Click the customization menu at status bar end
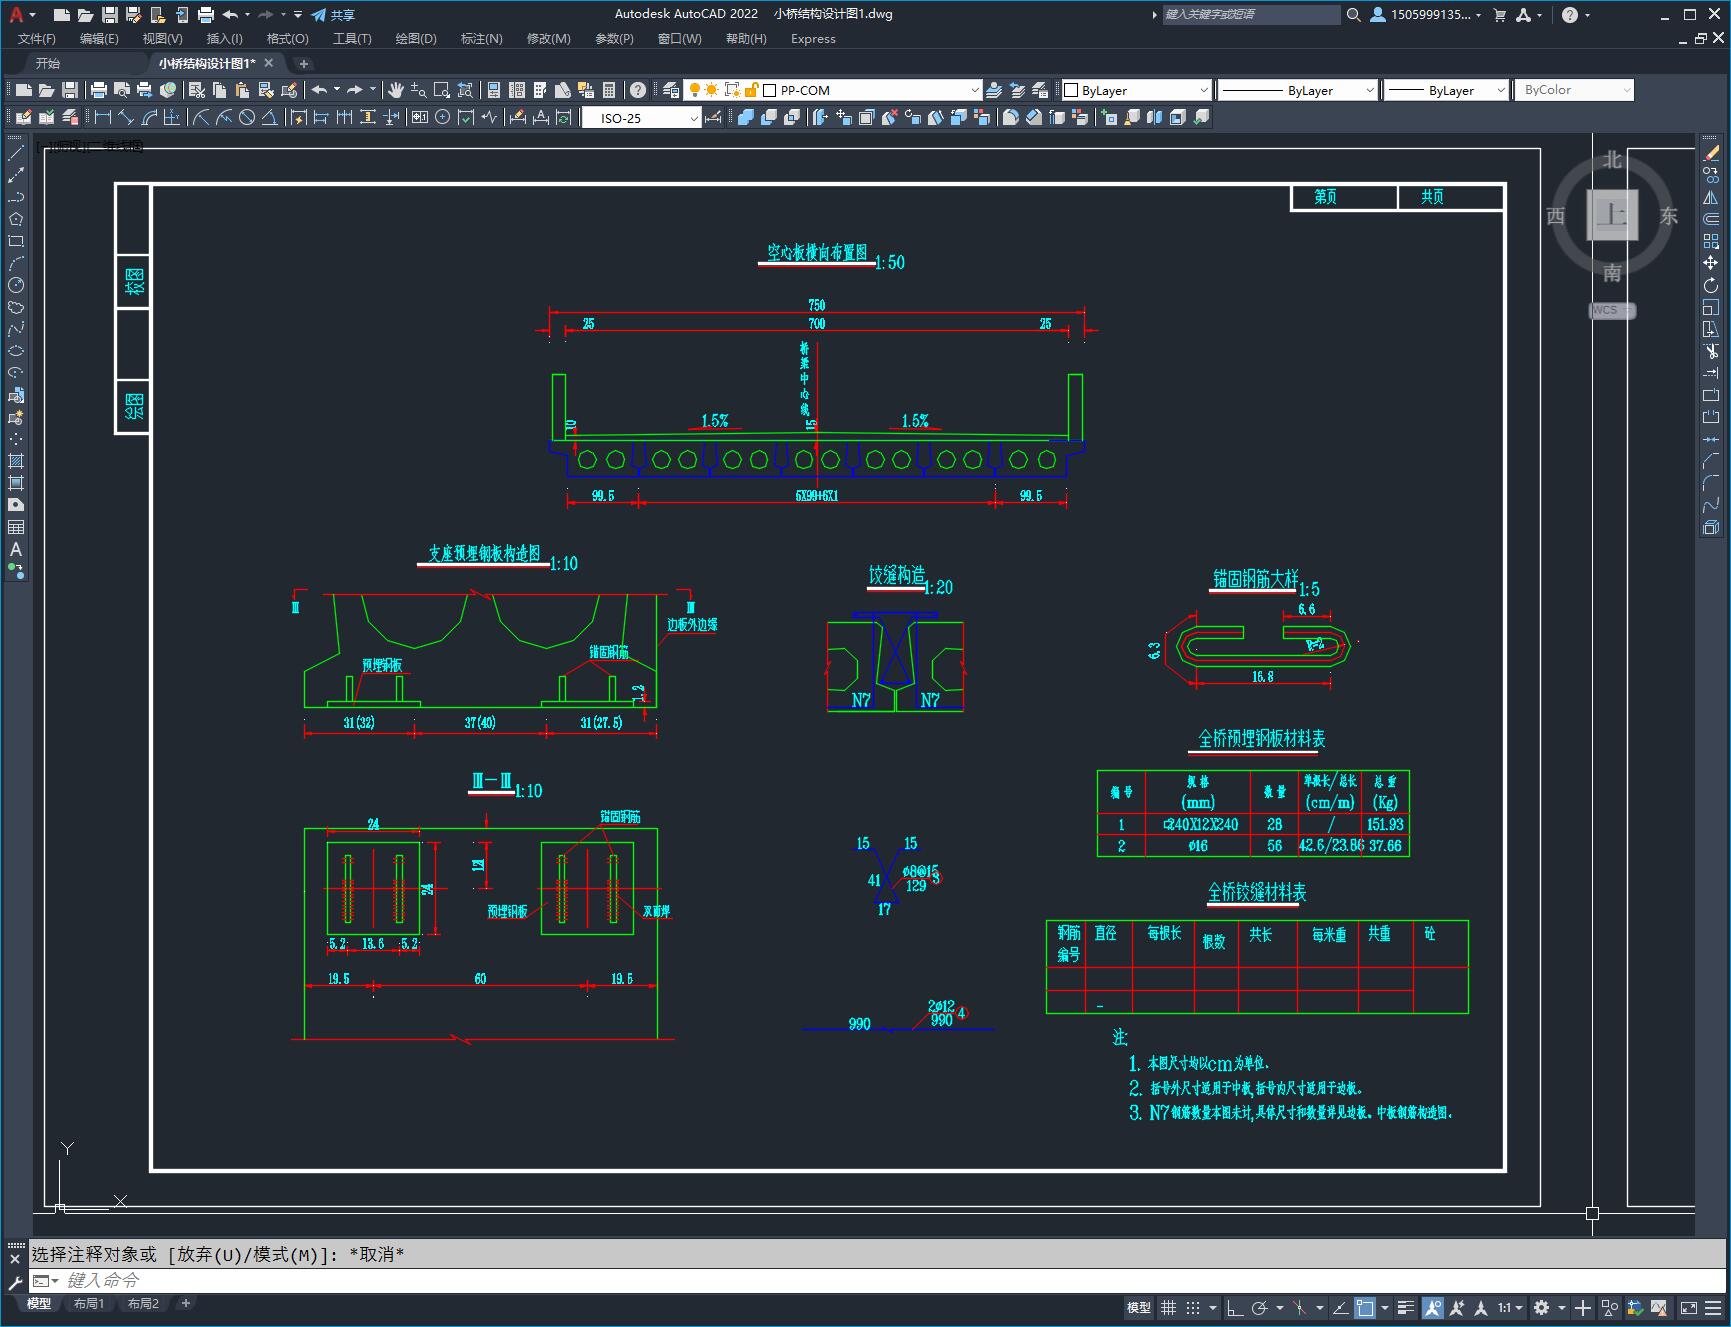This screenshot has height=1327, width=1731. point(1714,1307)
